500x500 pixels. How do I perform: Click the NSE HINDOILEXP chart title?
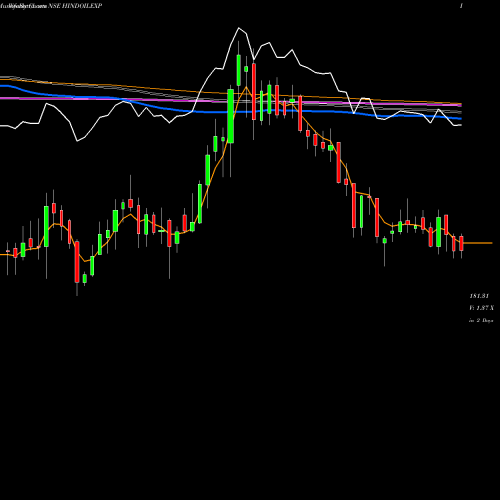75,6
